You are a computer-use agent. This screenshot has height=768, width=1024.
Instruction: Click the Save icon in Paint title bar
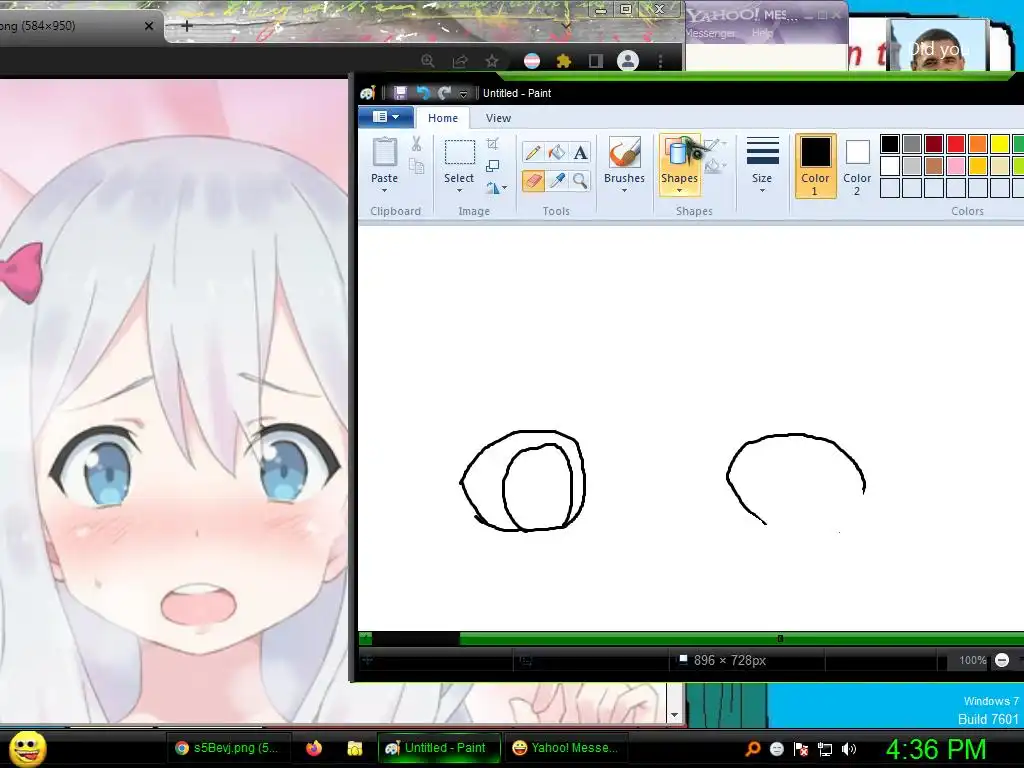pyautogui.click(x=400, y=93)
